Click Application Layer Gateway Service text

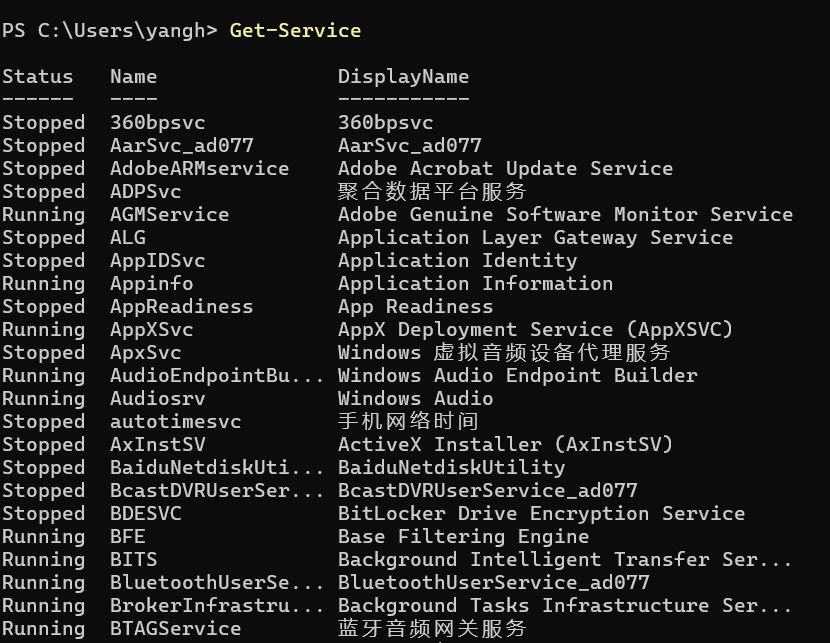(x=535, y=237)
